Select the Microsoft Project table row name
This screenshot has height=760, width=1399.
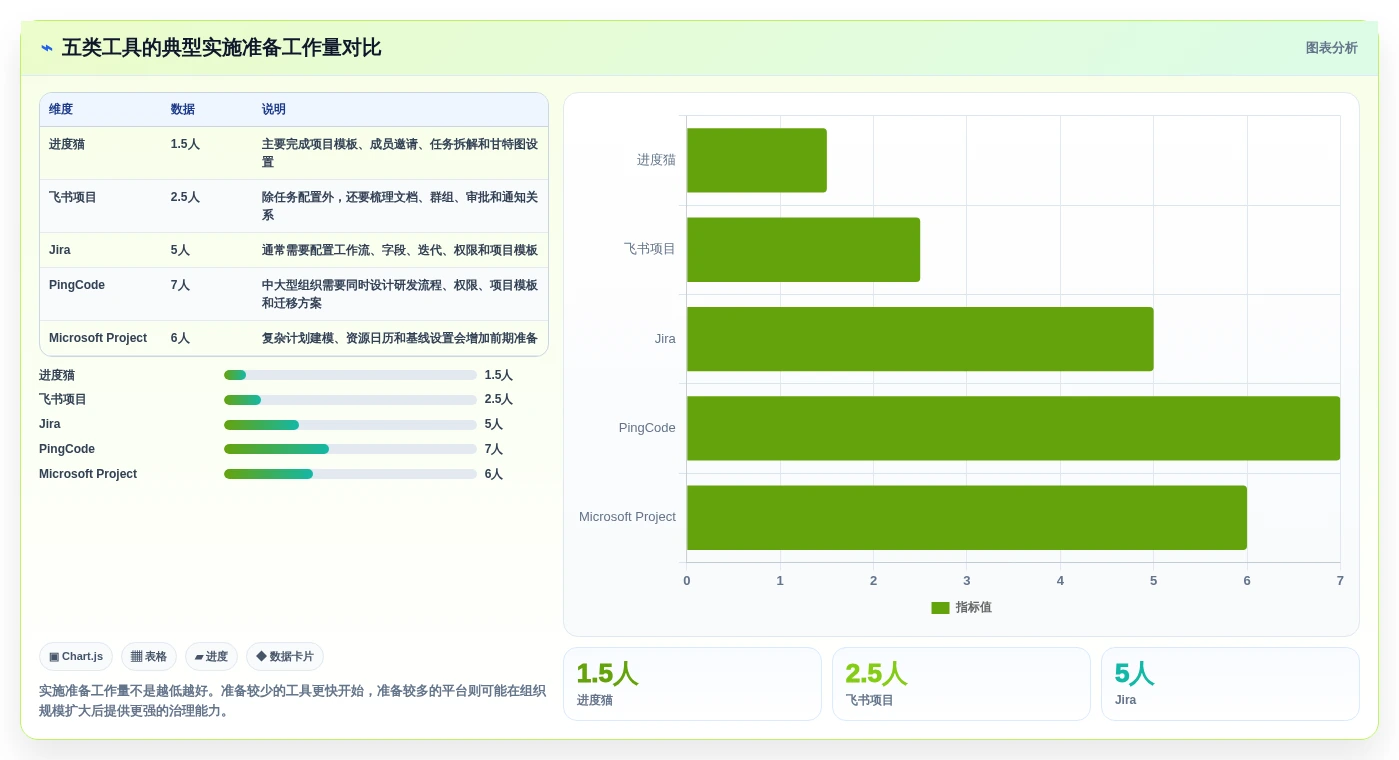coord(98,338)
